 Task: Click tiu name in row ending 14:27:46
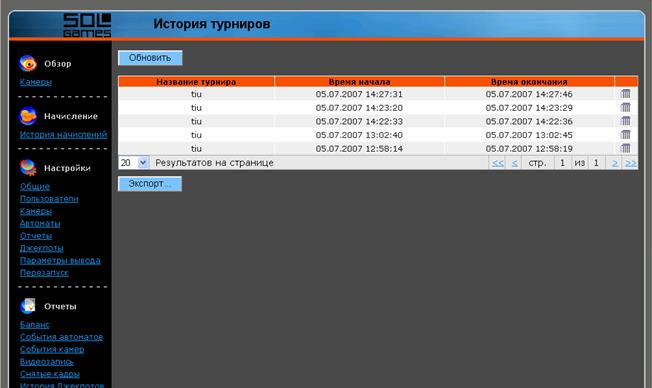[196, 94]
